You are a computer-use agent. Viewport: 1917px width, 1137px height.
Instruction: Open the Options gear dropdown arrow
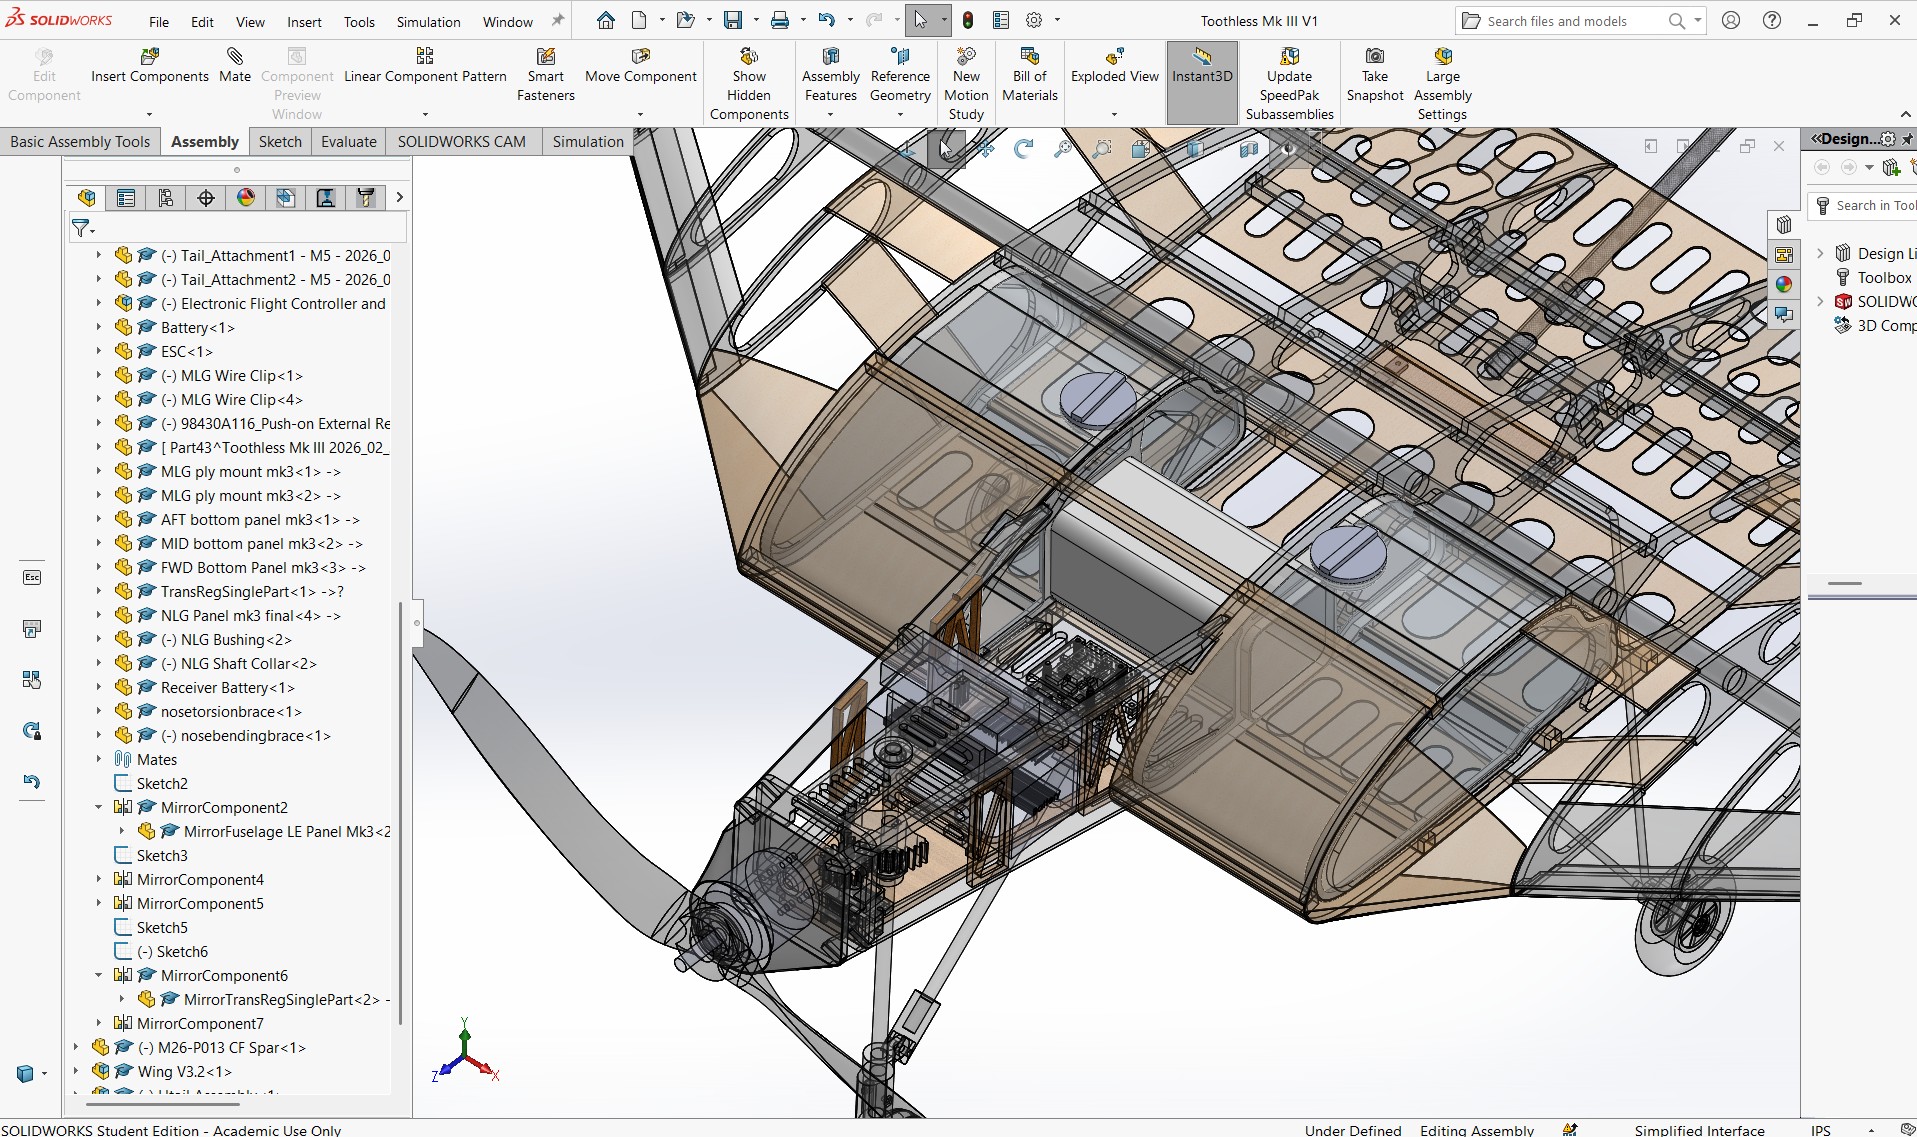(1057, 20)
